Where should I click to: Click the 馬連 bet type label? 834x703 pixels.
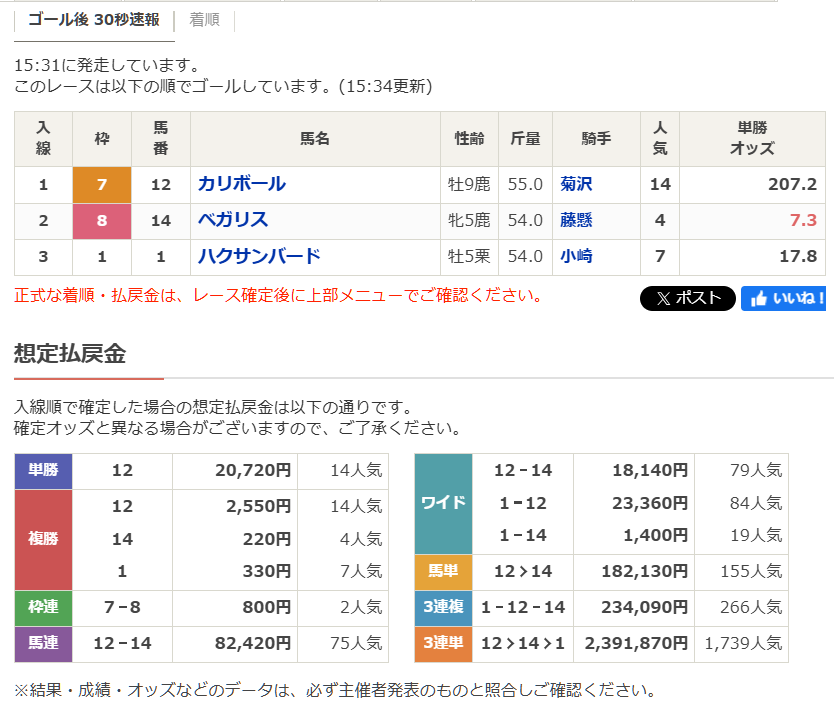pos(43,643)
